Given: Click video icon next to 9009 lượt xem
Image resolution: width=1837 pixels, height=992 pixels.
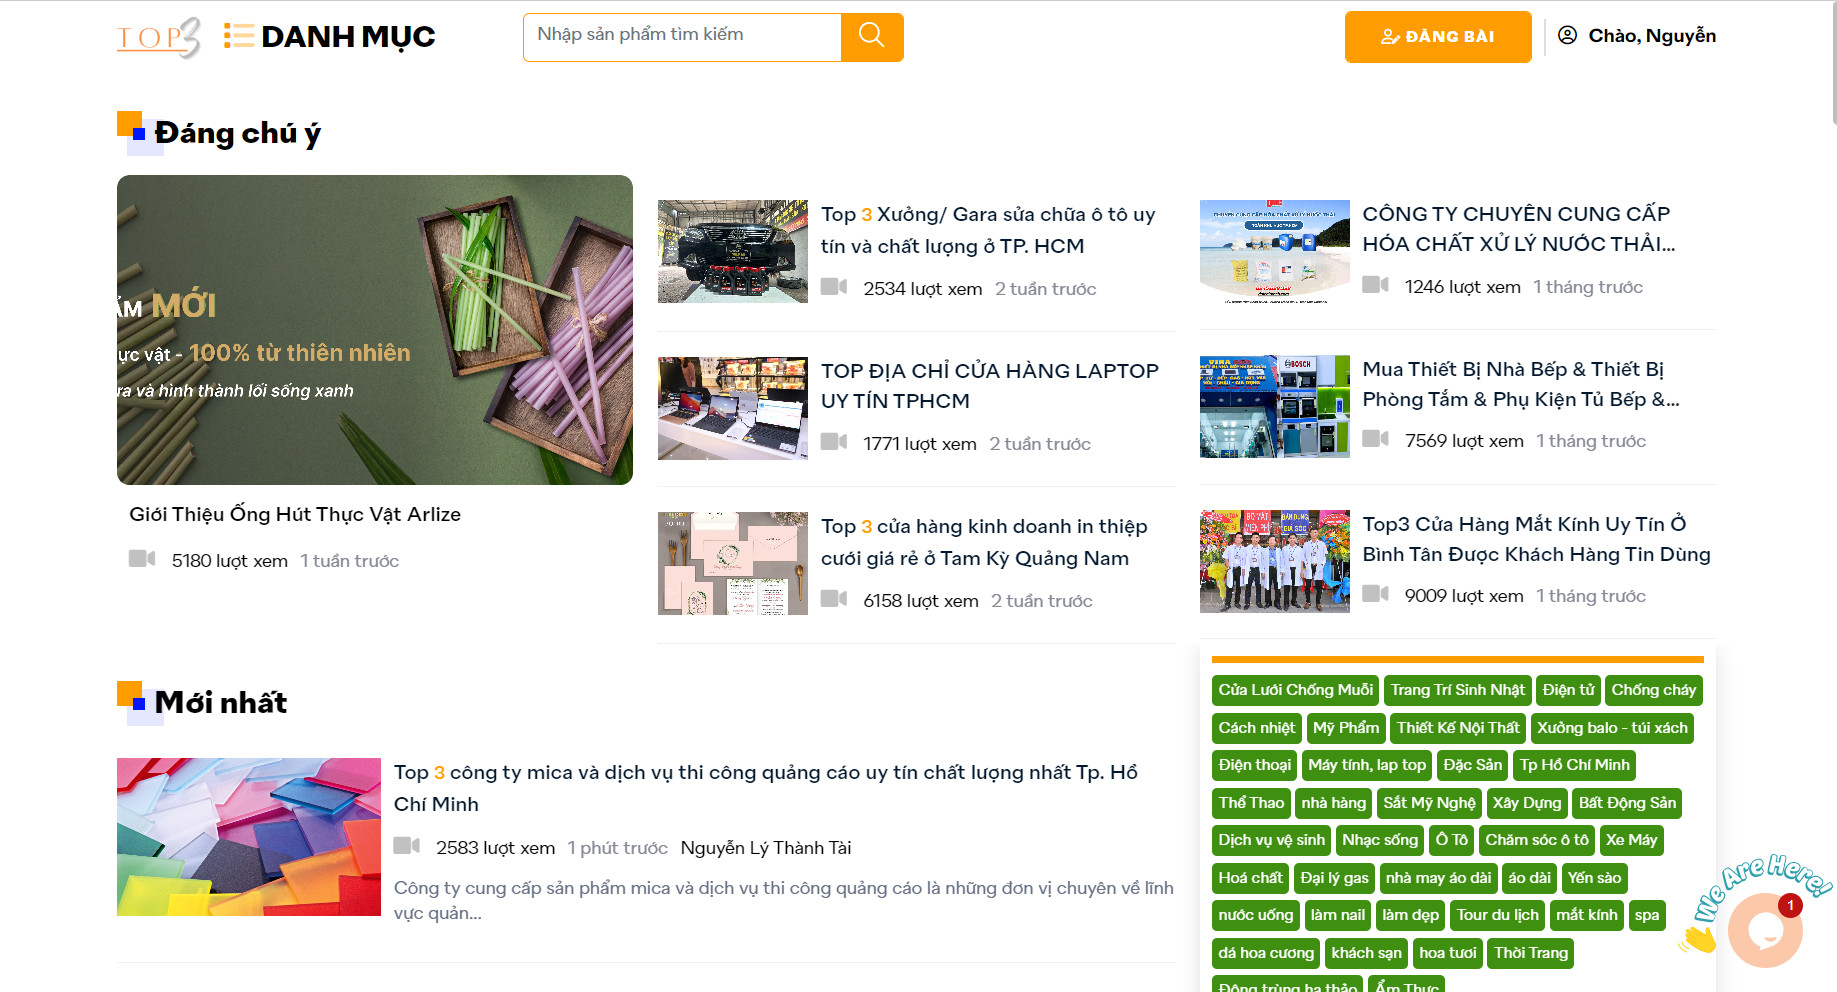Looking at the screenshot, I should pyautogui.click(x=1376, y=594).
